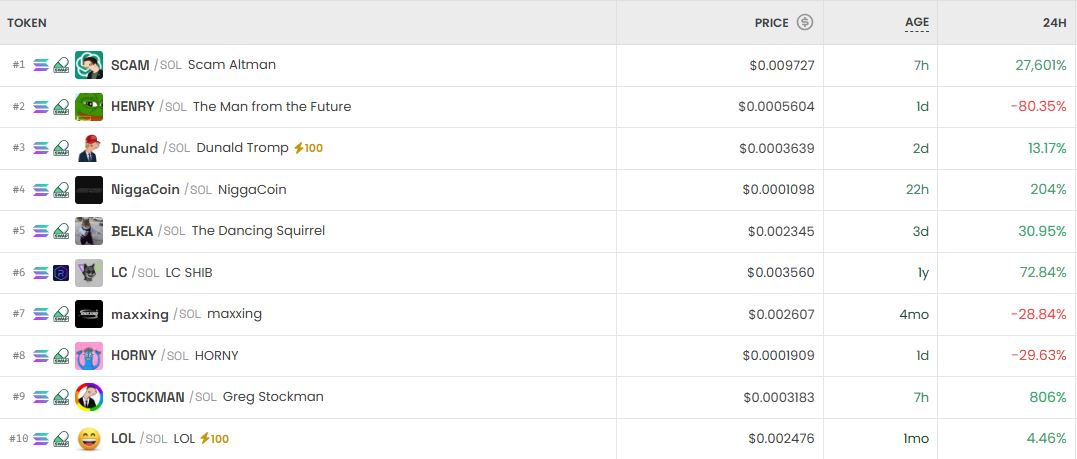Click the pink HORNY token avatar
1077x459 pixels.
(x=89, y=356)
